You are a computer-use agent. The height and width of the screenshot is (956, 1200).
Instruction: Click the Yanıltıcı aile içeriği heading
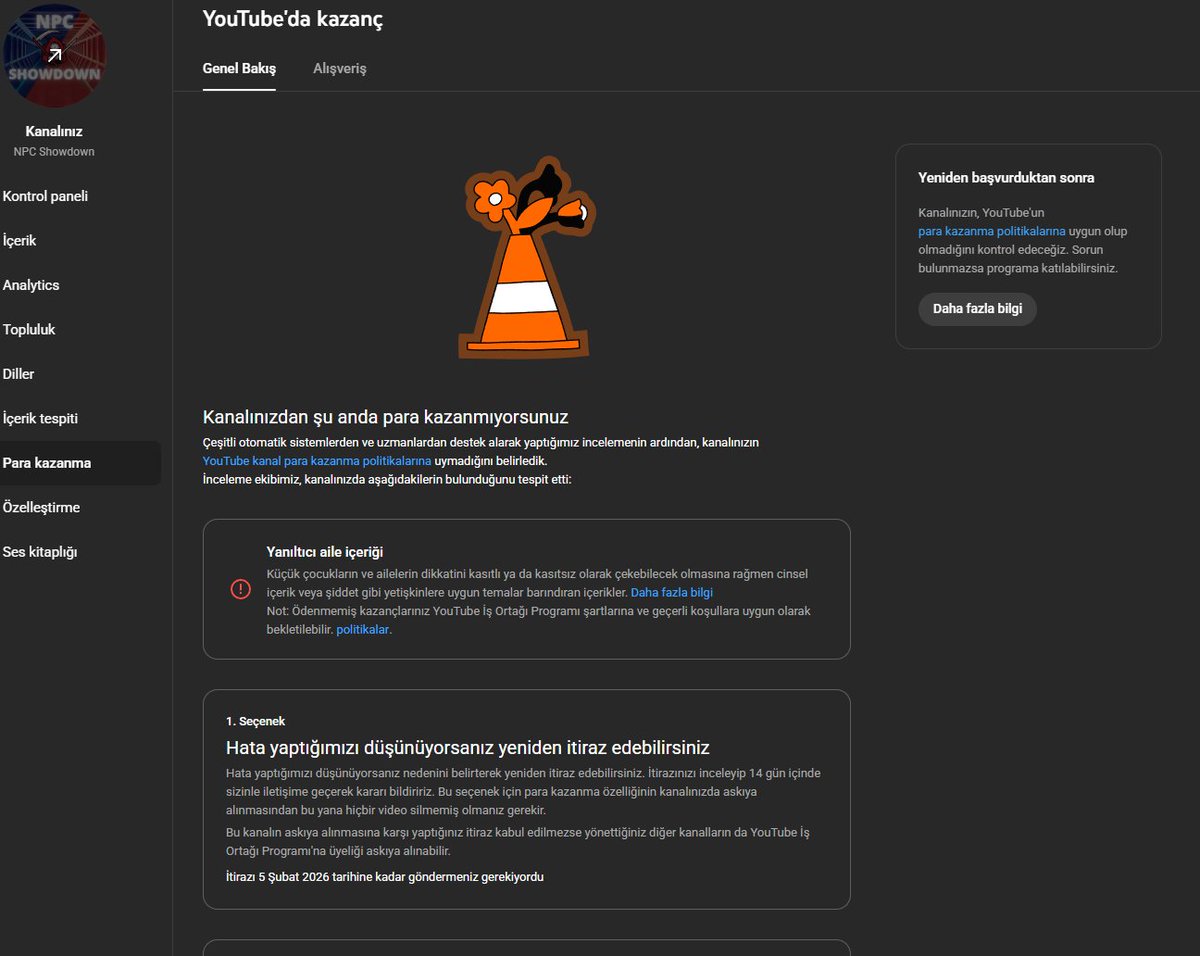pos(325,552)
